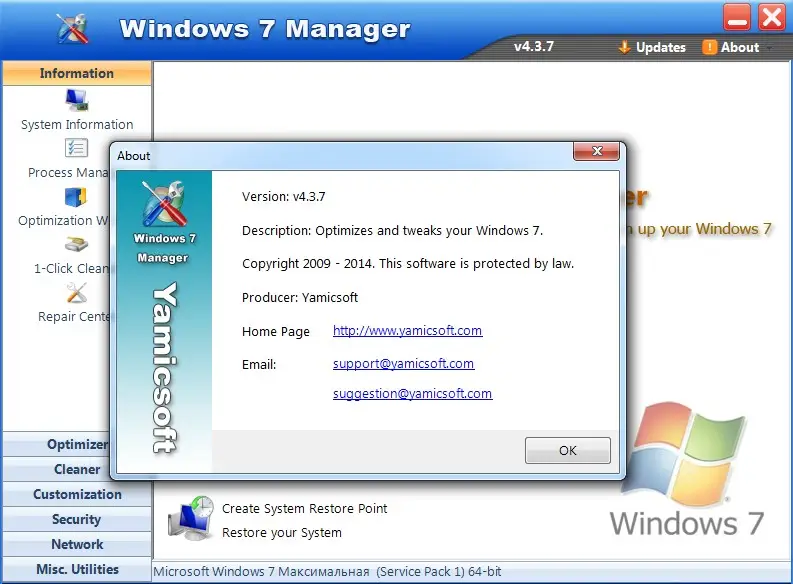
Task: Select the Information sidebar tab
Action: pyautogui.click(x=77, y=73)
